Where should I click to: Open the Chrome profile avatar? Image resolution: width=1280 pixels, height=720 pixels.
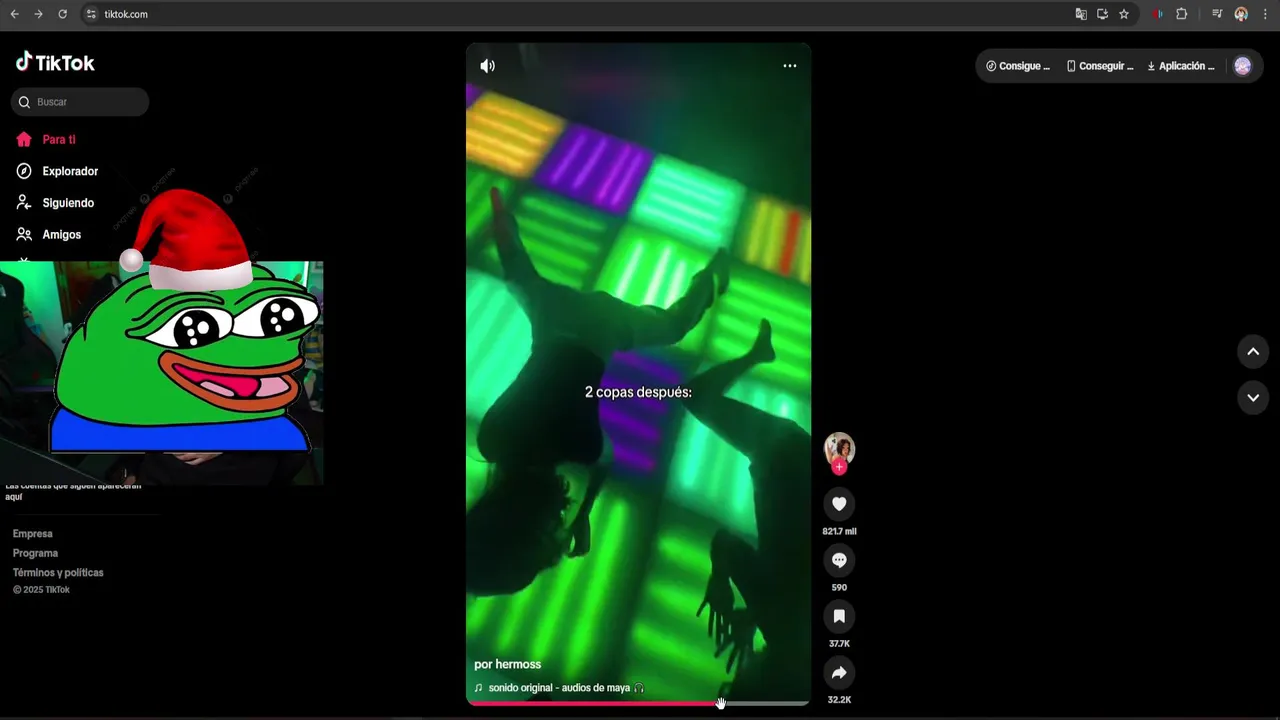click(x=1241, y=14)
